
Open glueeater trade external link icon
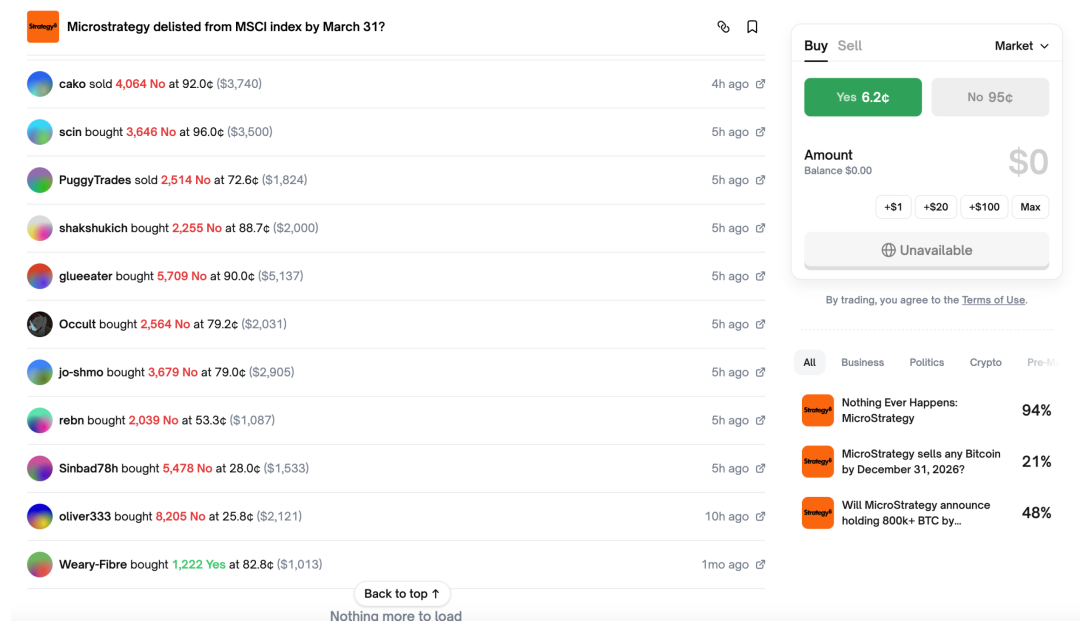click(760, 276)
